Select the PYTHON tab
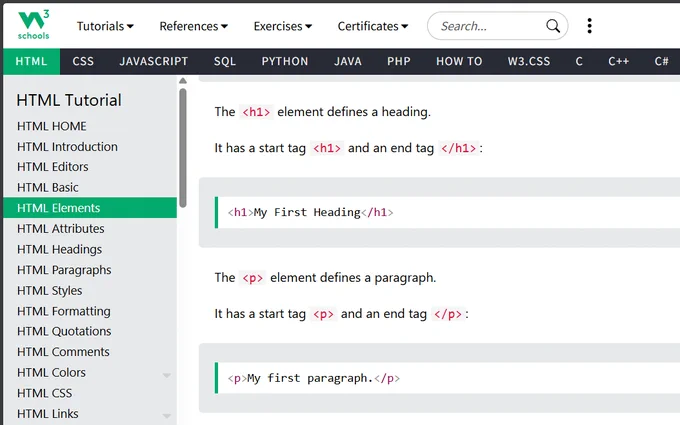The image size is (680, 425). point(284,62)
